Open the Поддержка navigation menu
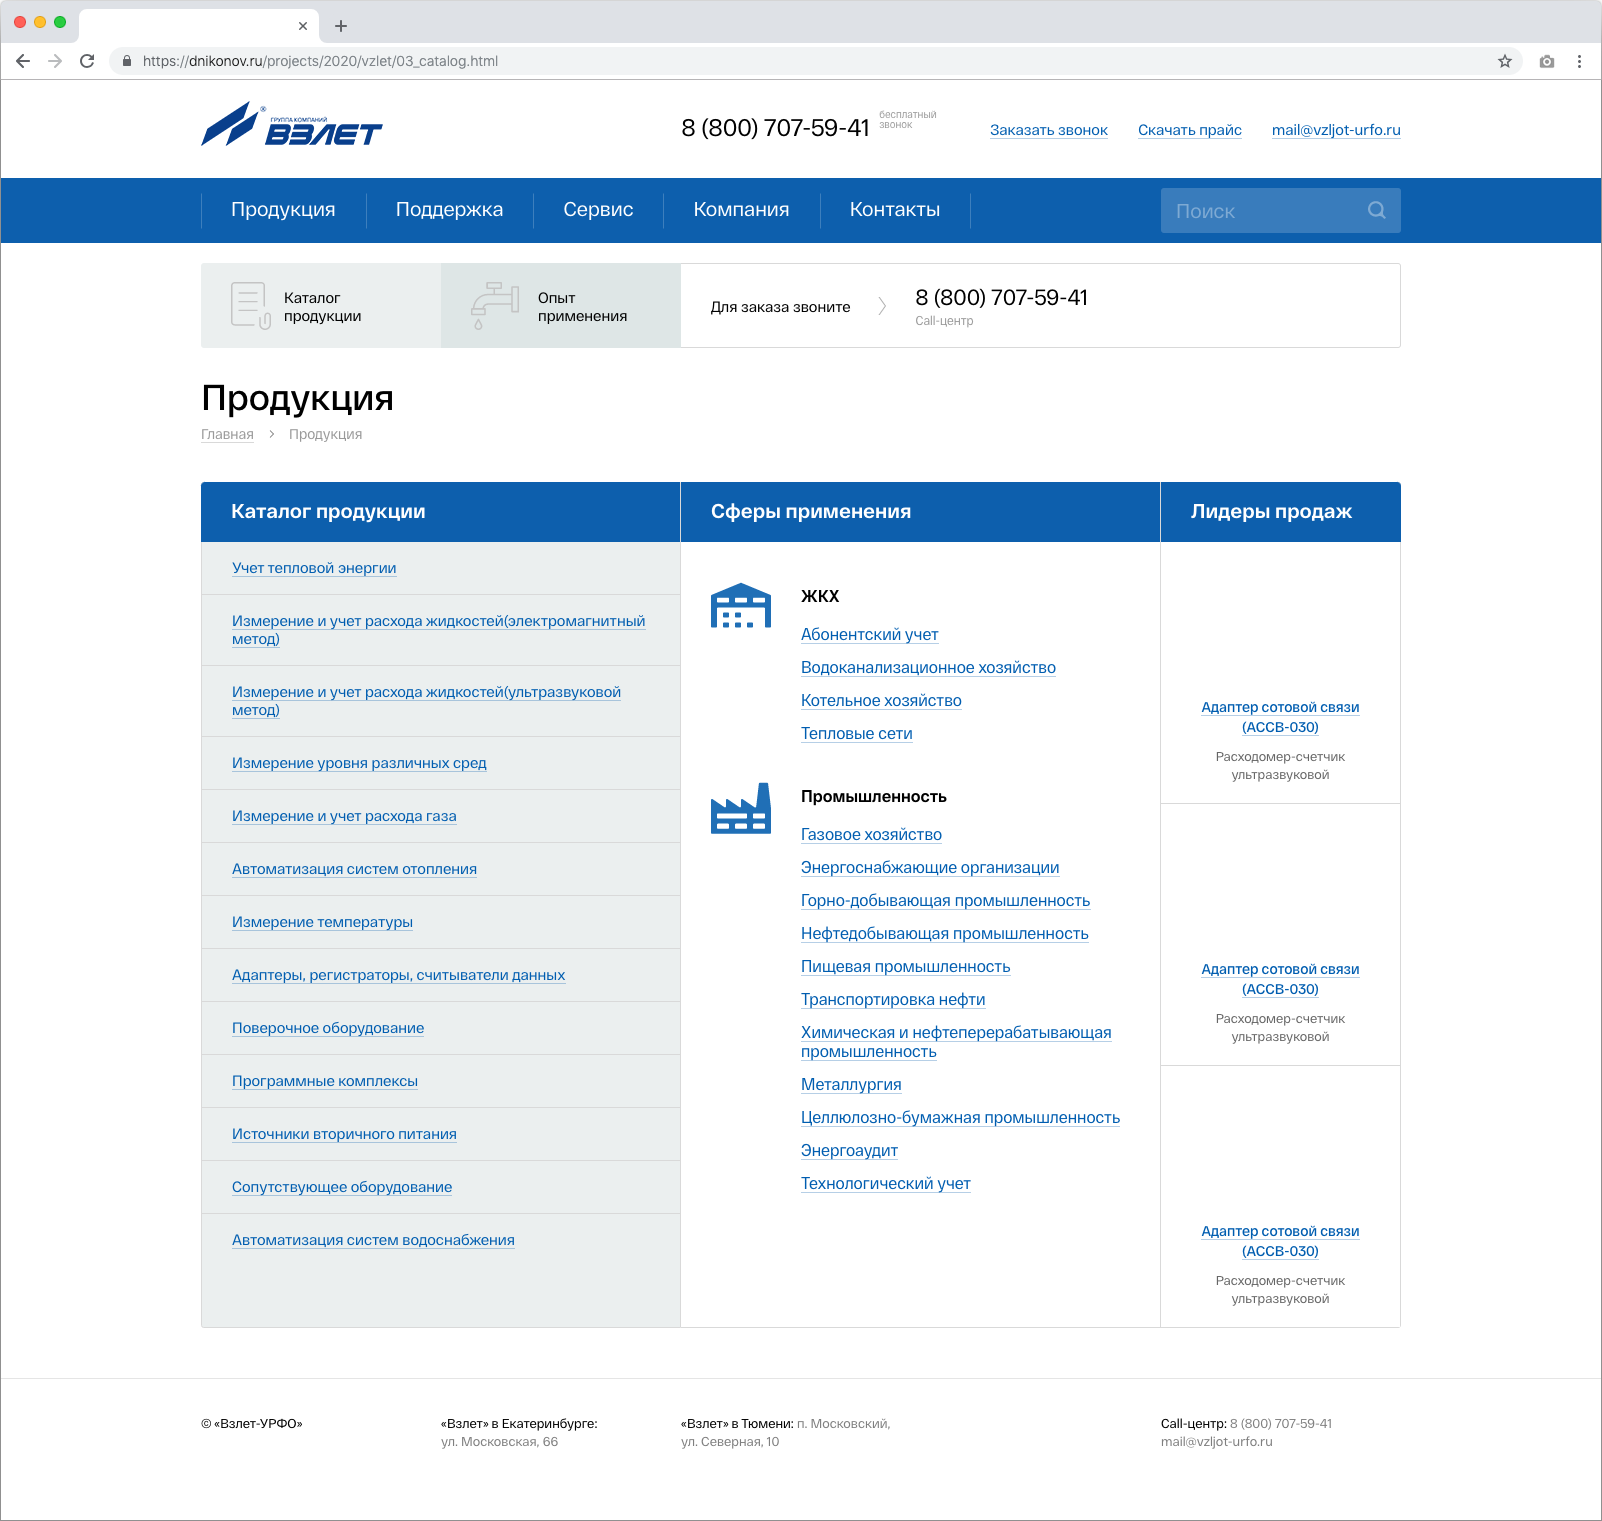This screenshot has height=1521, width=1602. click(449, 210)
